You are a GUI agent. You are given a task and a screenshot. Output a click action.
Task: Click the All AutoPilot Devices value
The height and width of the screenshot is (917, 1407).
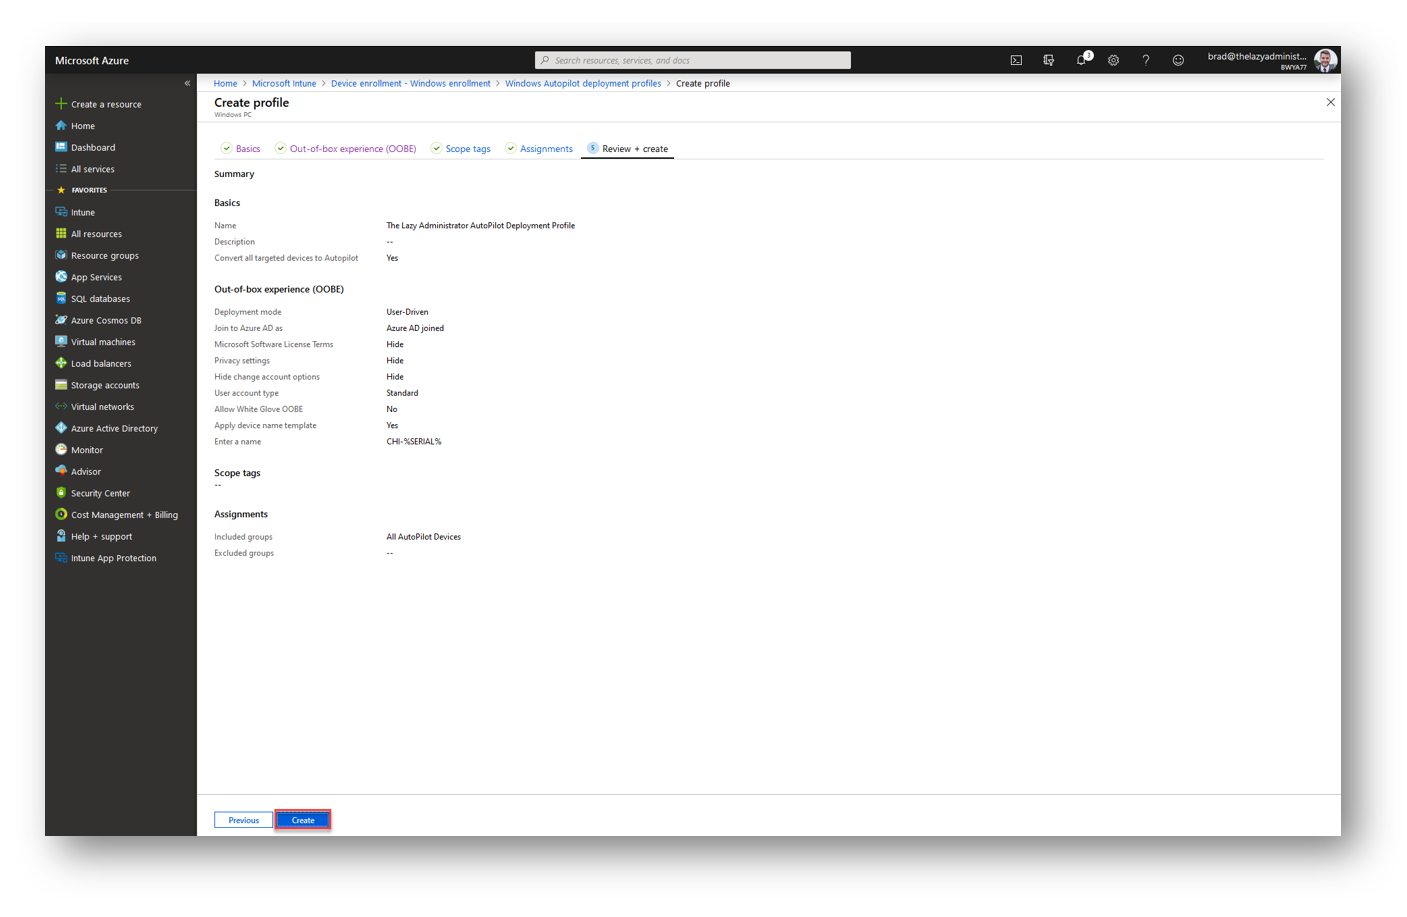click(424, 537)
